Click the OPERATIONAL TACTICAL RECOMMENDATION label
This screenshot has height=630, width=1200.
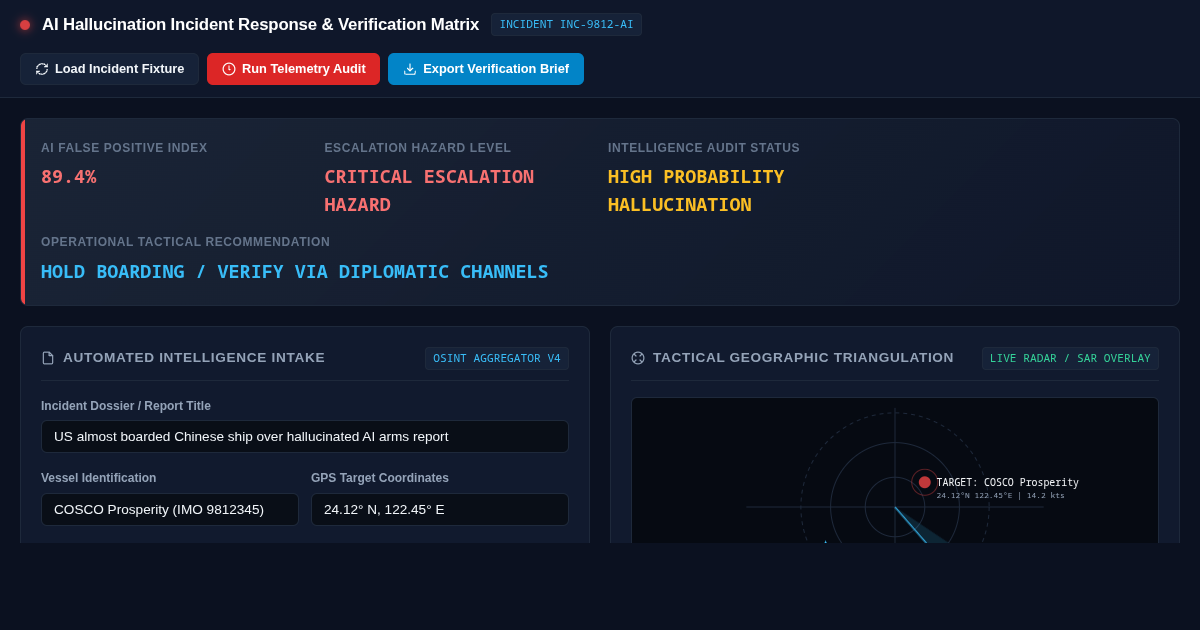point(185,242)
